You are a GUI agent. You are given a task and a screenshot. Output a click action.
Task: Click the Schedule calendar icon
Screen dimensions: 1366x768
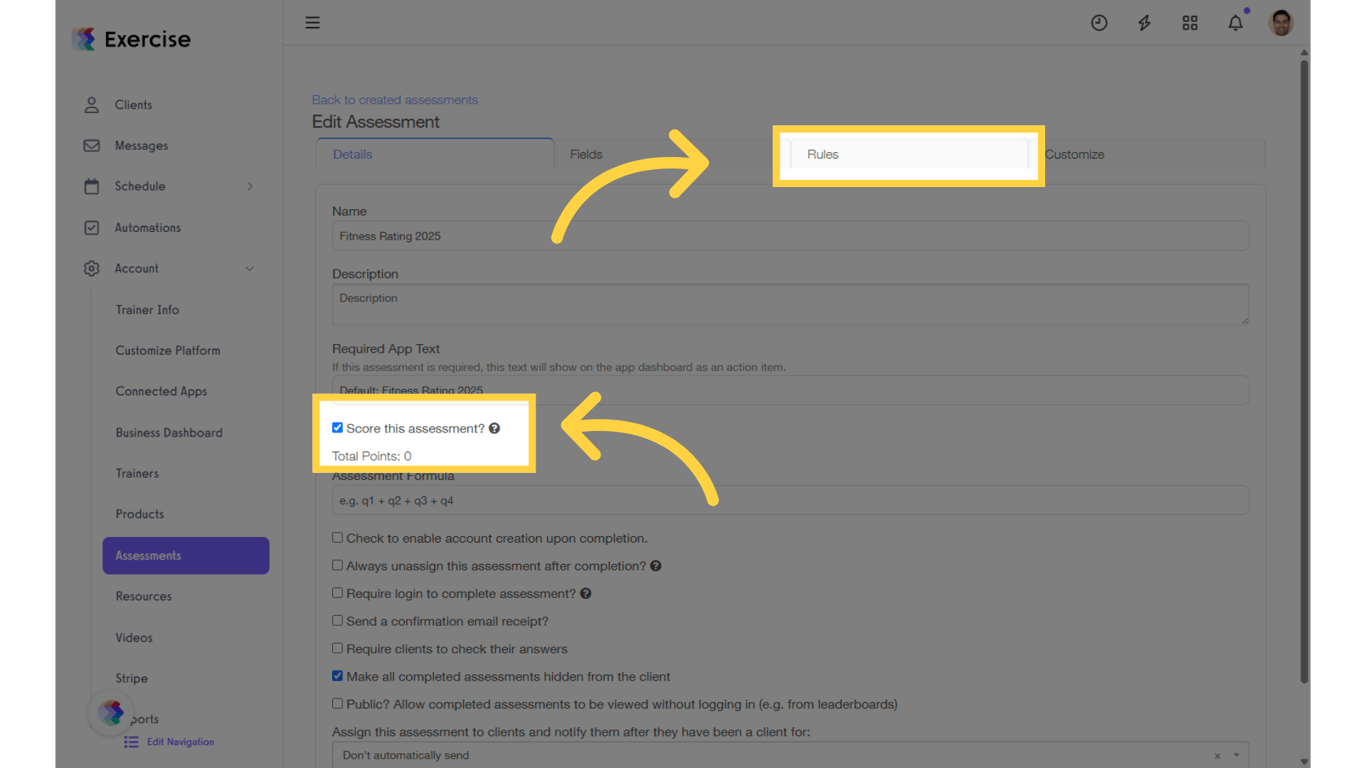(90, 186)
